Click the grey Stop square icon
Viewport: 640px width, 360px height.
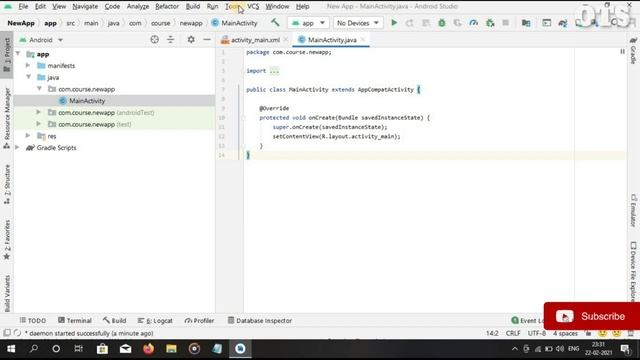[x=505, y=23]
